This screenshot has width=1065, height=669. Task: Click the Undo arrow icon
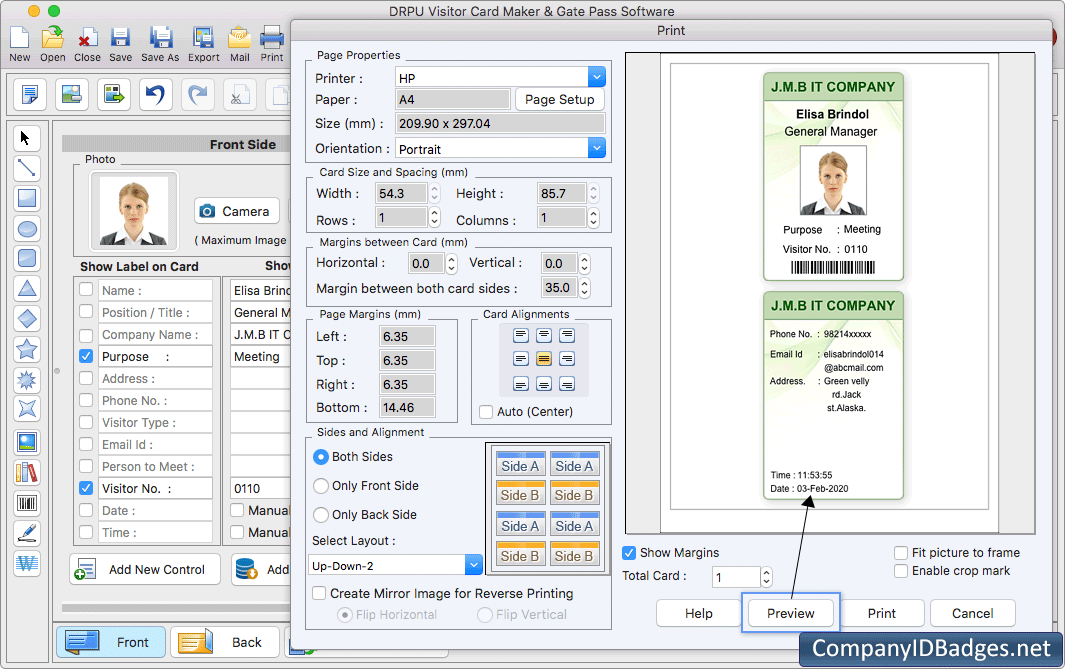pyautogui.click(x=156, y=94)
